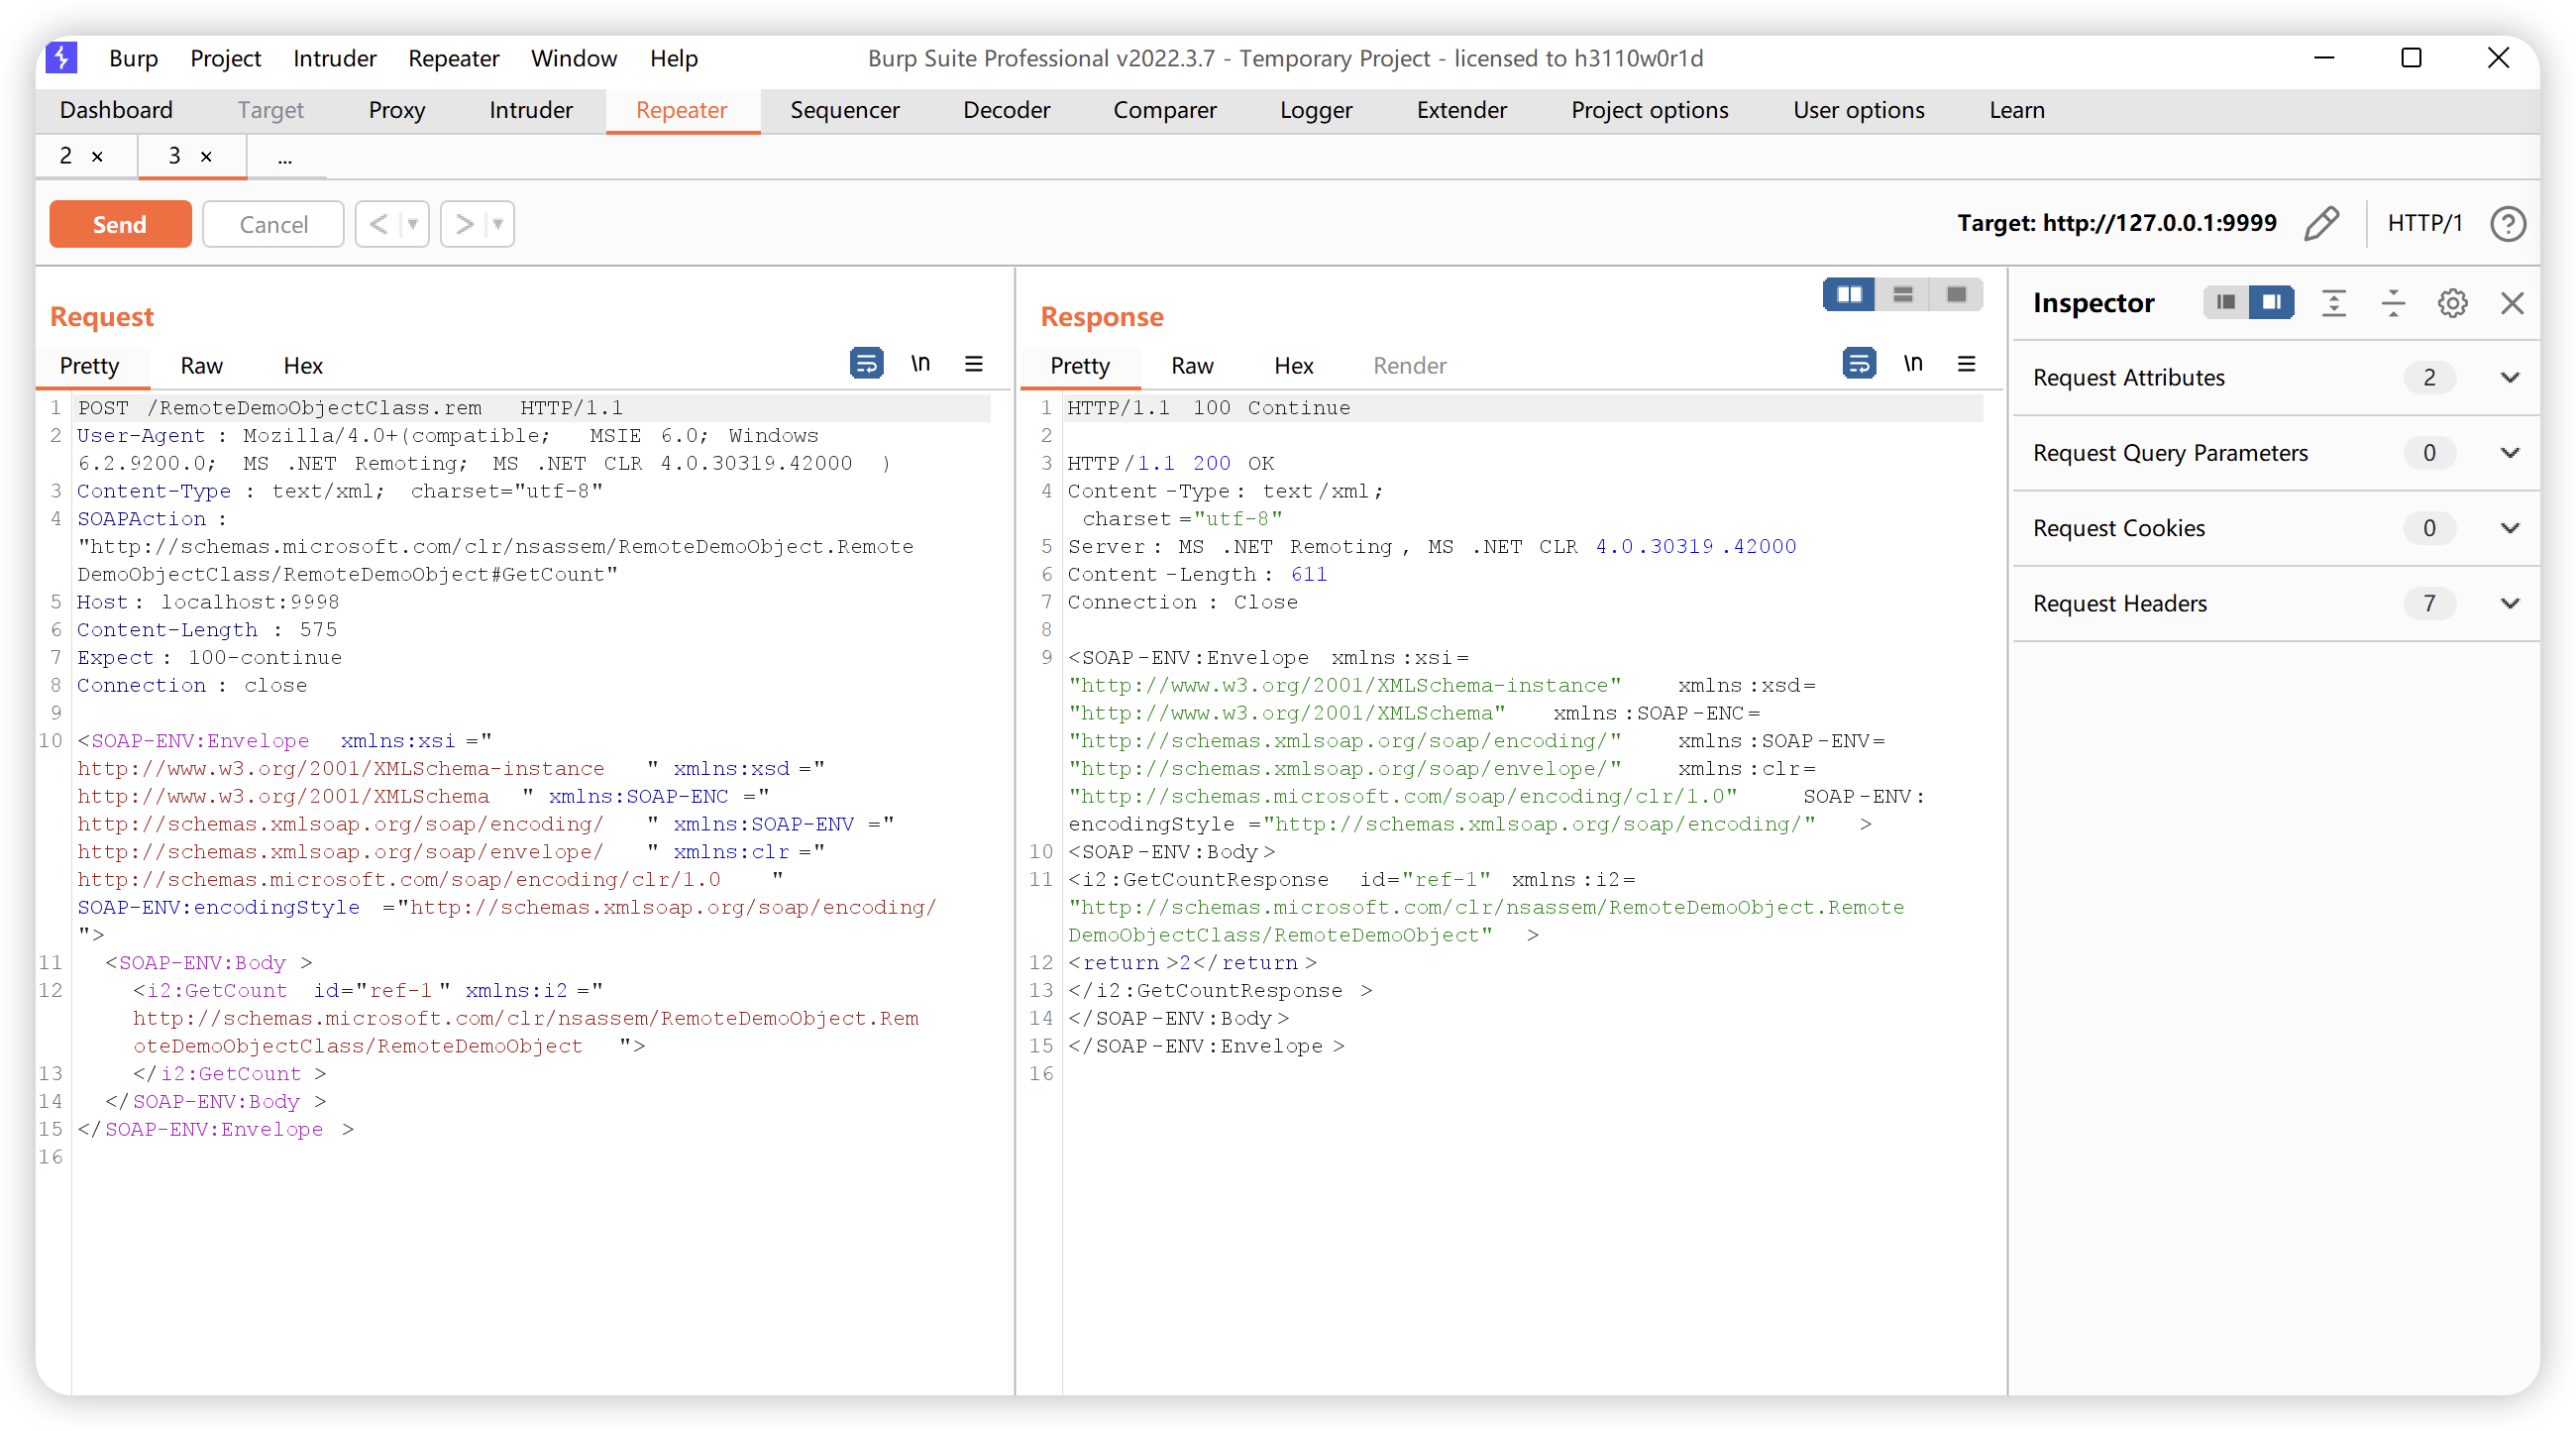Open Request pane hamburger options menu
The height and width of the screenshot is (1431, 2576).
coord(974,363)
